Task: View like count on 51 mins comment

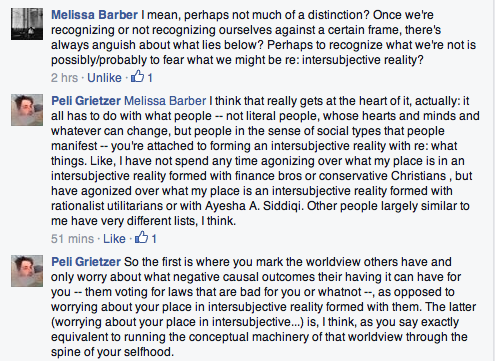Action: [x=154, y=239]
